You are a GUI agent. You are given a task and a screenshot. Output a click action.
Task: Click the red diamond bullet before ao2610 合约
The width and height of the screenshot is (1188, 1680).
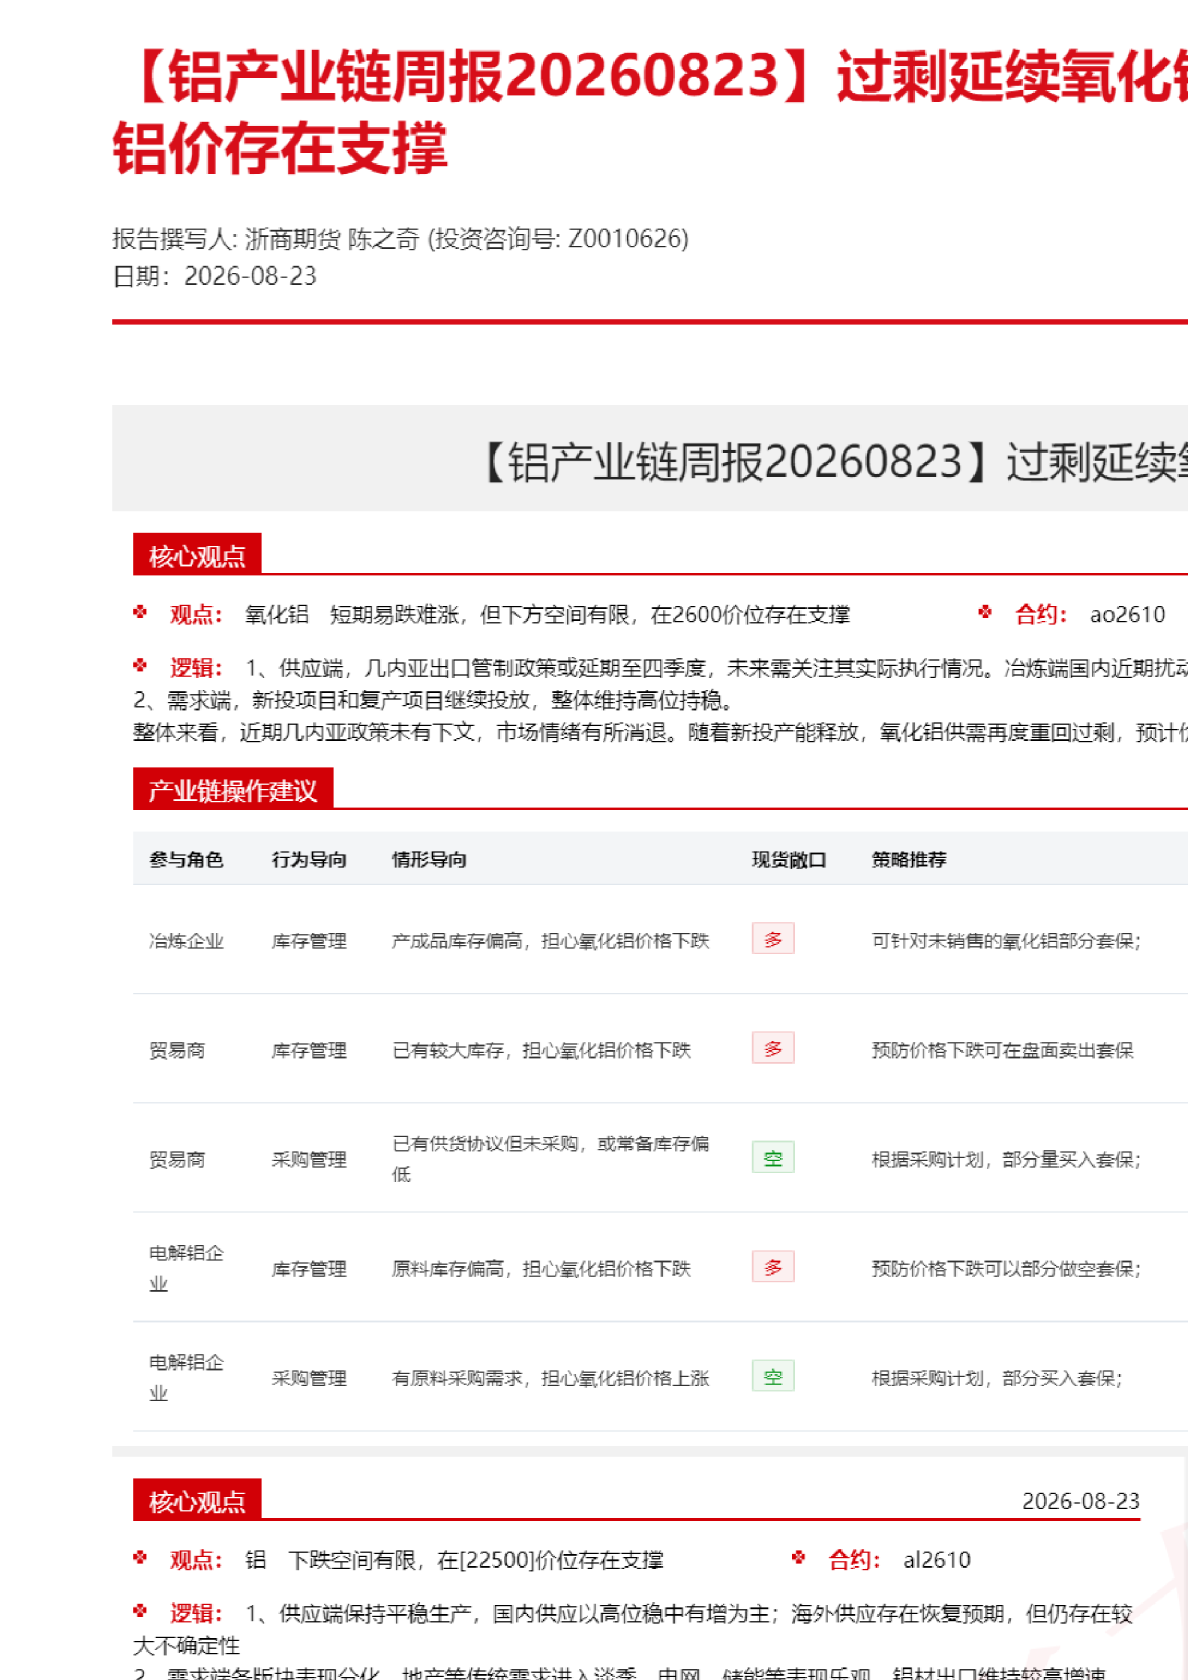coord(985,612)
